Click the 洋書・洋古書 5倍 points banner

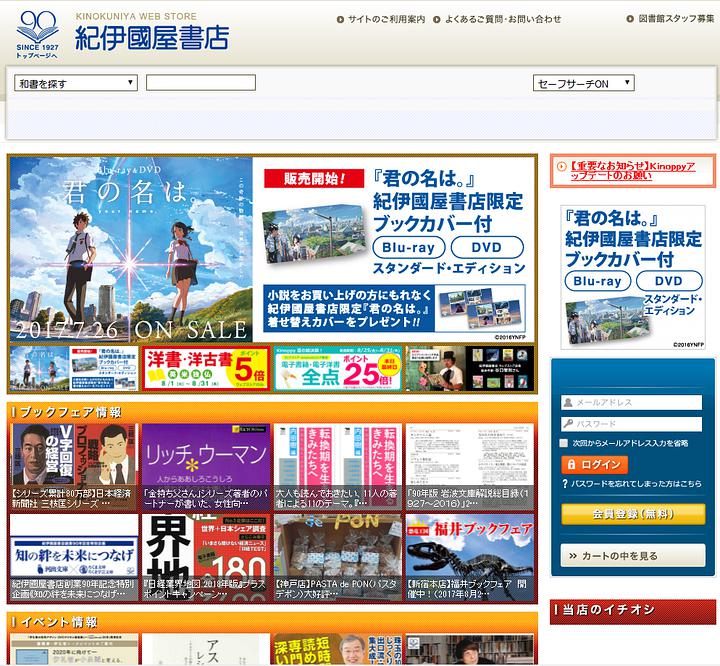pos(206,368)
